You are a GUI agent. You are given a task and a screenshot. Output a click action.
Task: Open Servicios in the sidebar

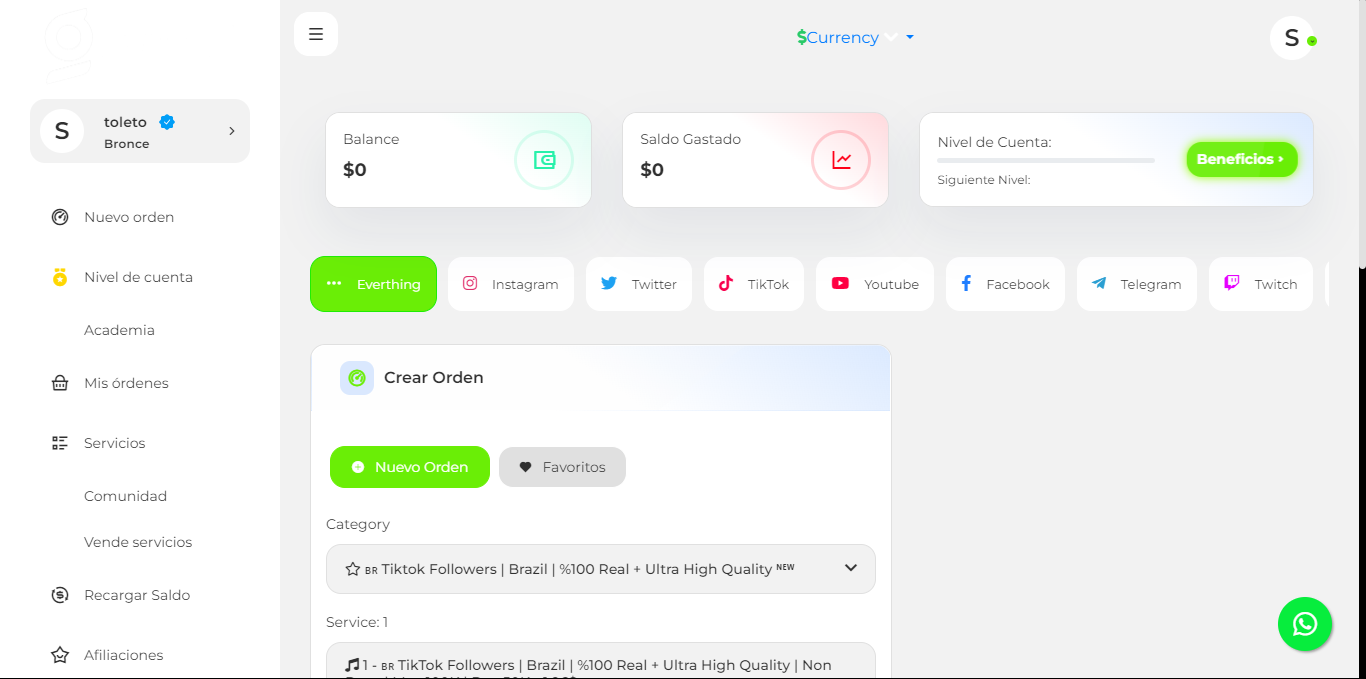[114, 443]
